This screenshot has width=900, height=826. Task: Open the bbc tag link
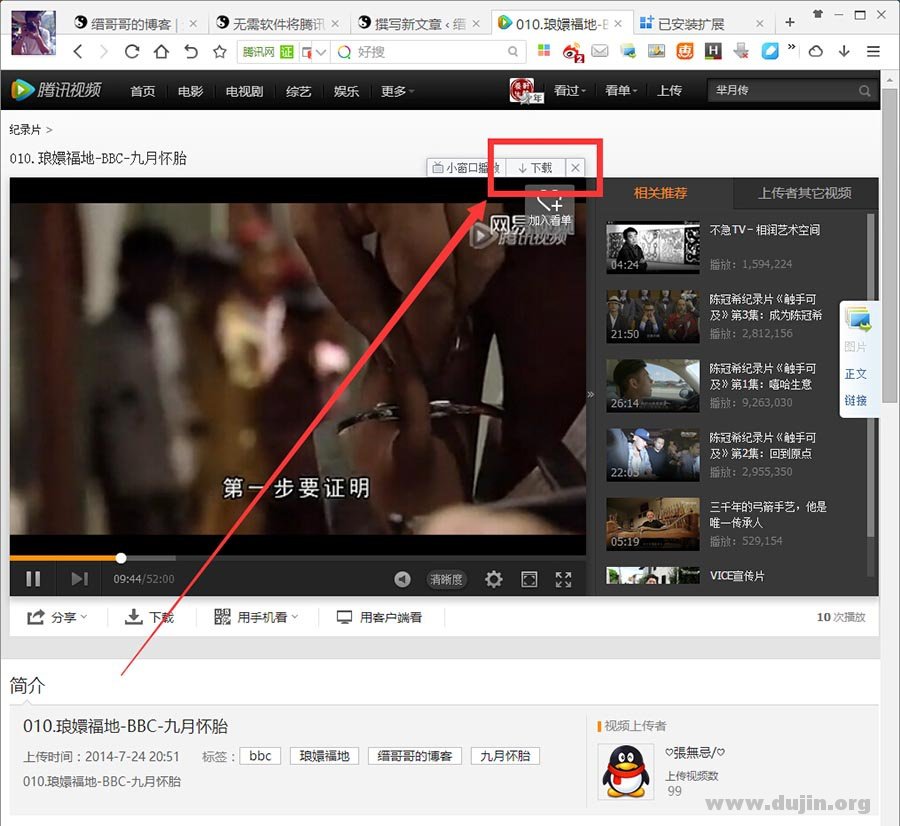(260, 756)
